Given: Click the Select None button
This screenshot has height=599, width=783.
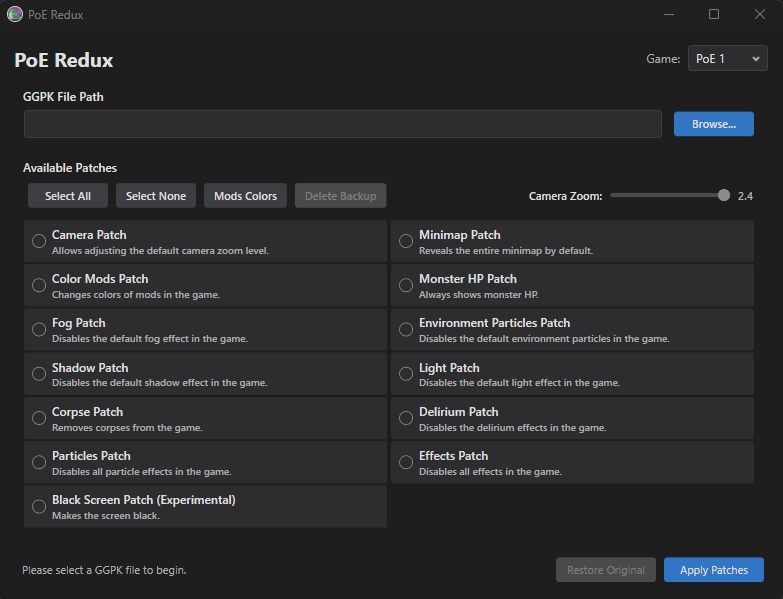Looking at the screenshot, I should [156, 196].
